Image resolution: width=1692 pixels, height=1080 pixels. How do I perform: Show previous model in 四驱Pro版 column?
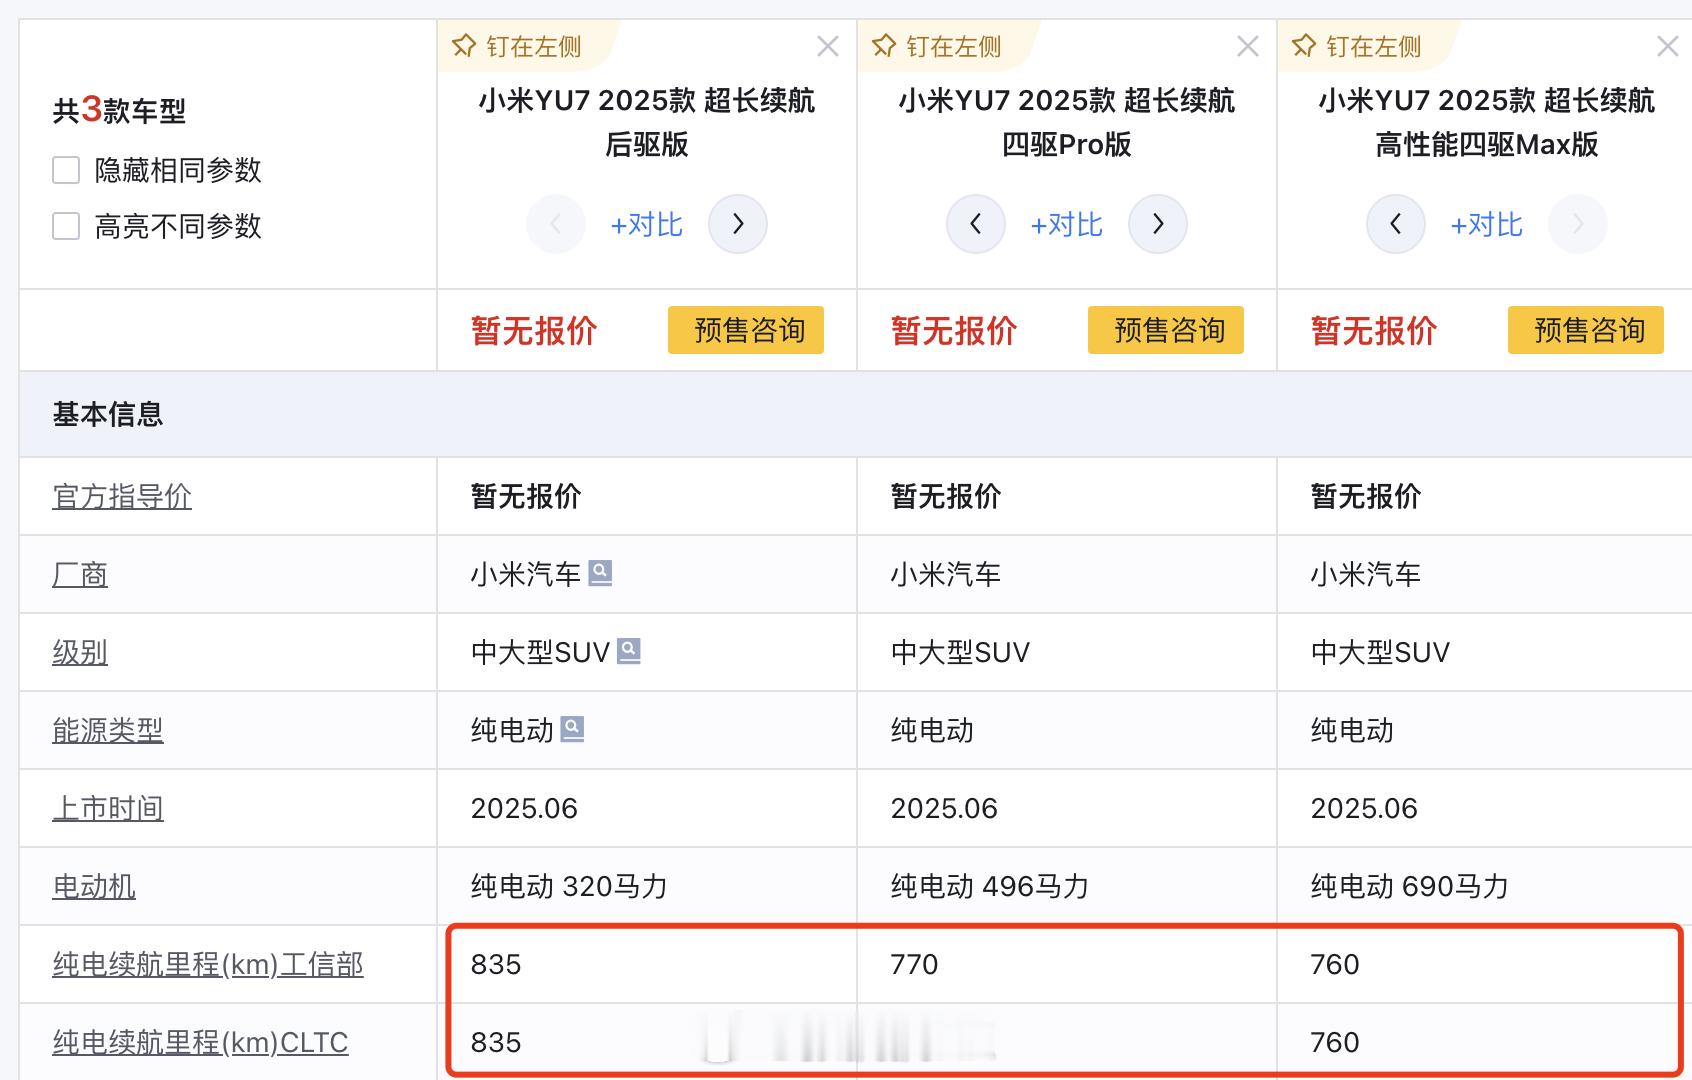(x=976, y=224)
